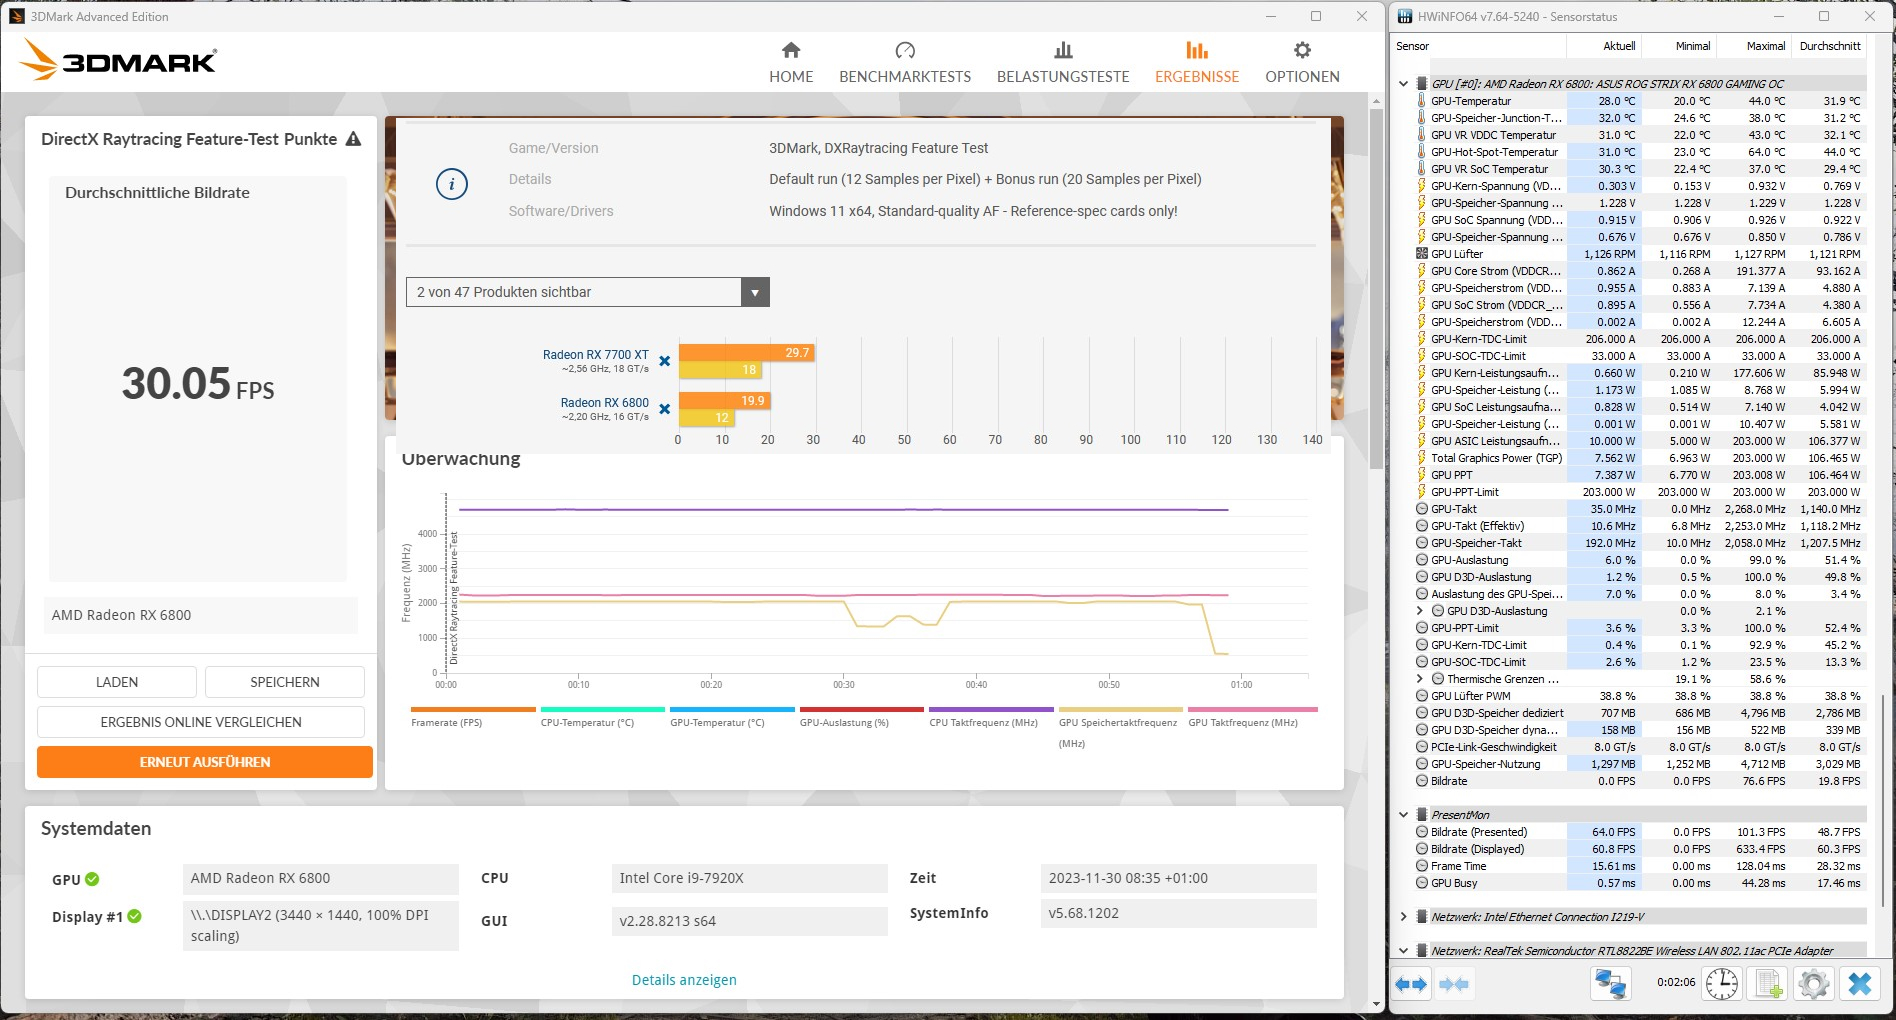Remove Radeon RX 6800 from comparison chart
Viewport: 1896px width, 1020px height.
[665, 409]
